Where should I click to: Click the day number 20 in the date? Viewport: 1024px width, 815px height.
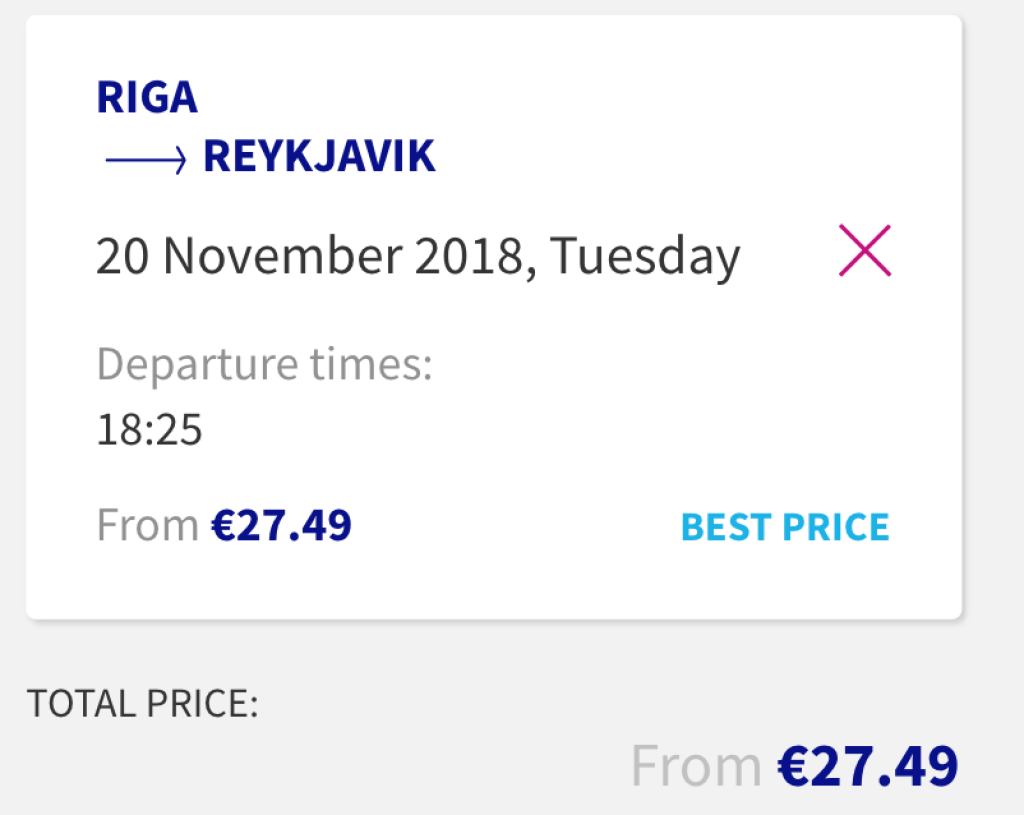pyautogui.click(x=122, y=257)
